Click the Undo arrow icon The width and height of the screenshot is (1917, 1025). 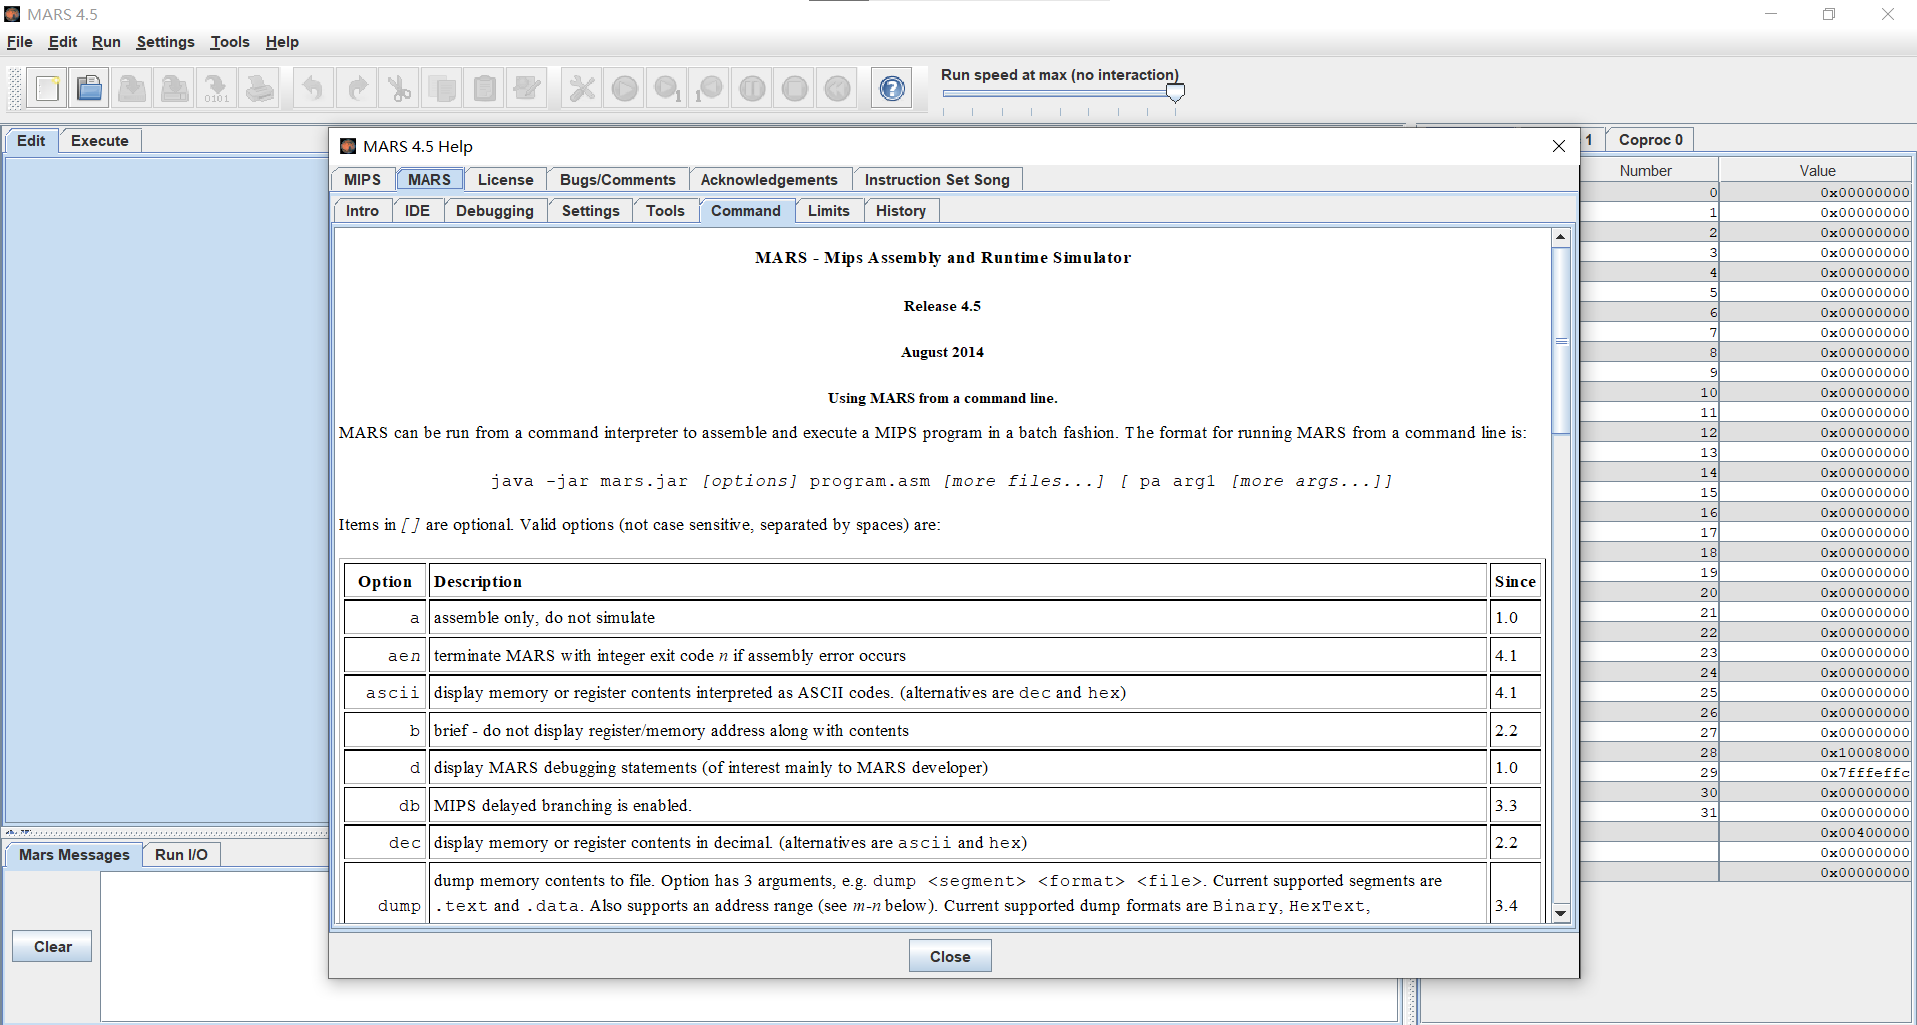tap(313, 89)
